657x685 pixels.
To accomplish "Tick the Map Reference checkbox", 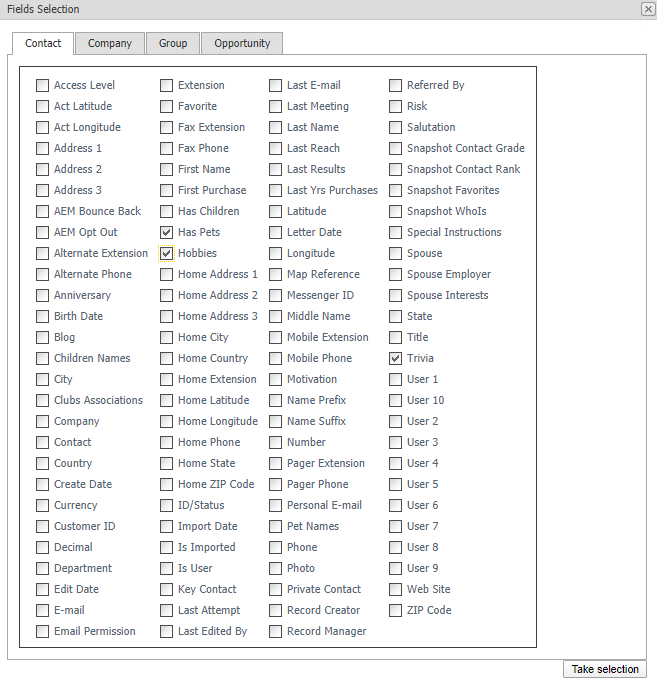I will [275, 274].
